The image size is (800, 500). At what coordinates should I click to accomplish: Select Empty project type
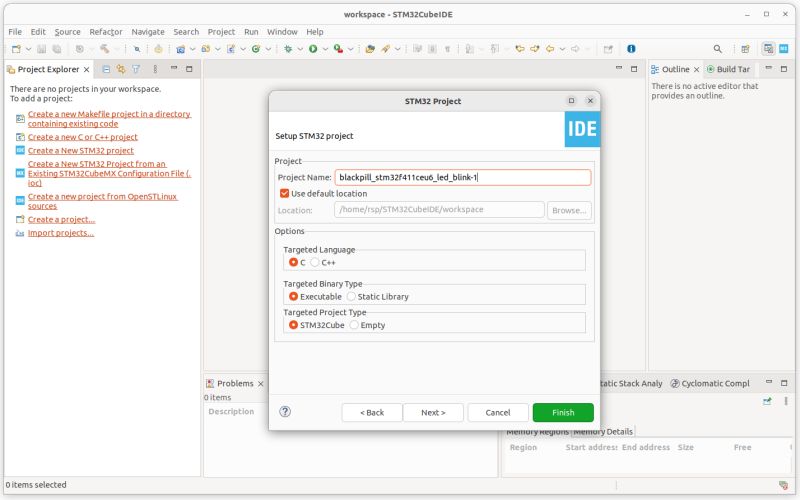(354, 325)
